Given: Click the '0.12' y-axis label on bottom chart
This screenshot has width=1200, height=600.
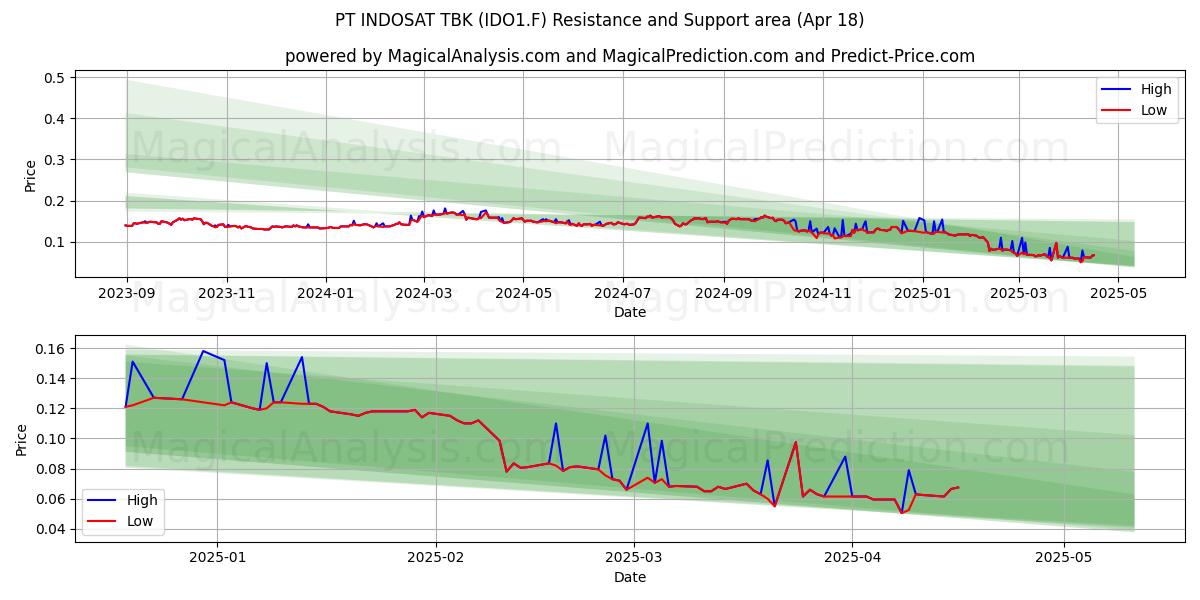Looking at the screenshot, I should coord(51,409).
